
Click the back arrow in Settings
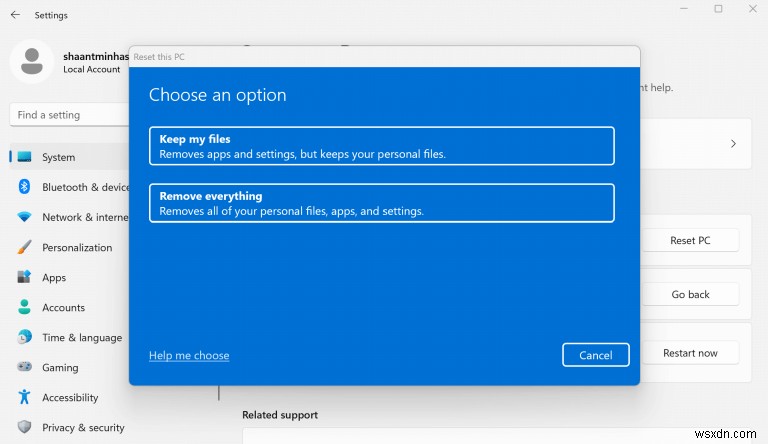pos(15,15)
